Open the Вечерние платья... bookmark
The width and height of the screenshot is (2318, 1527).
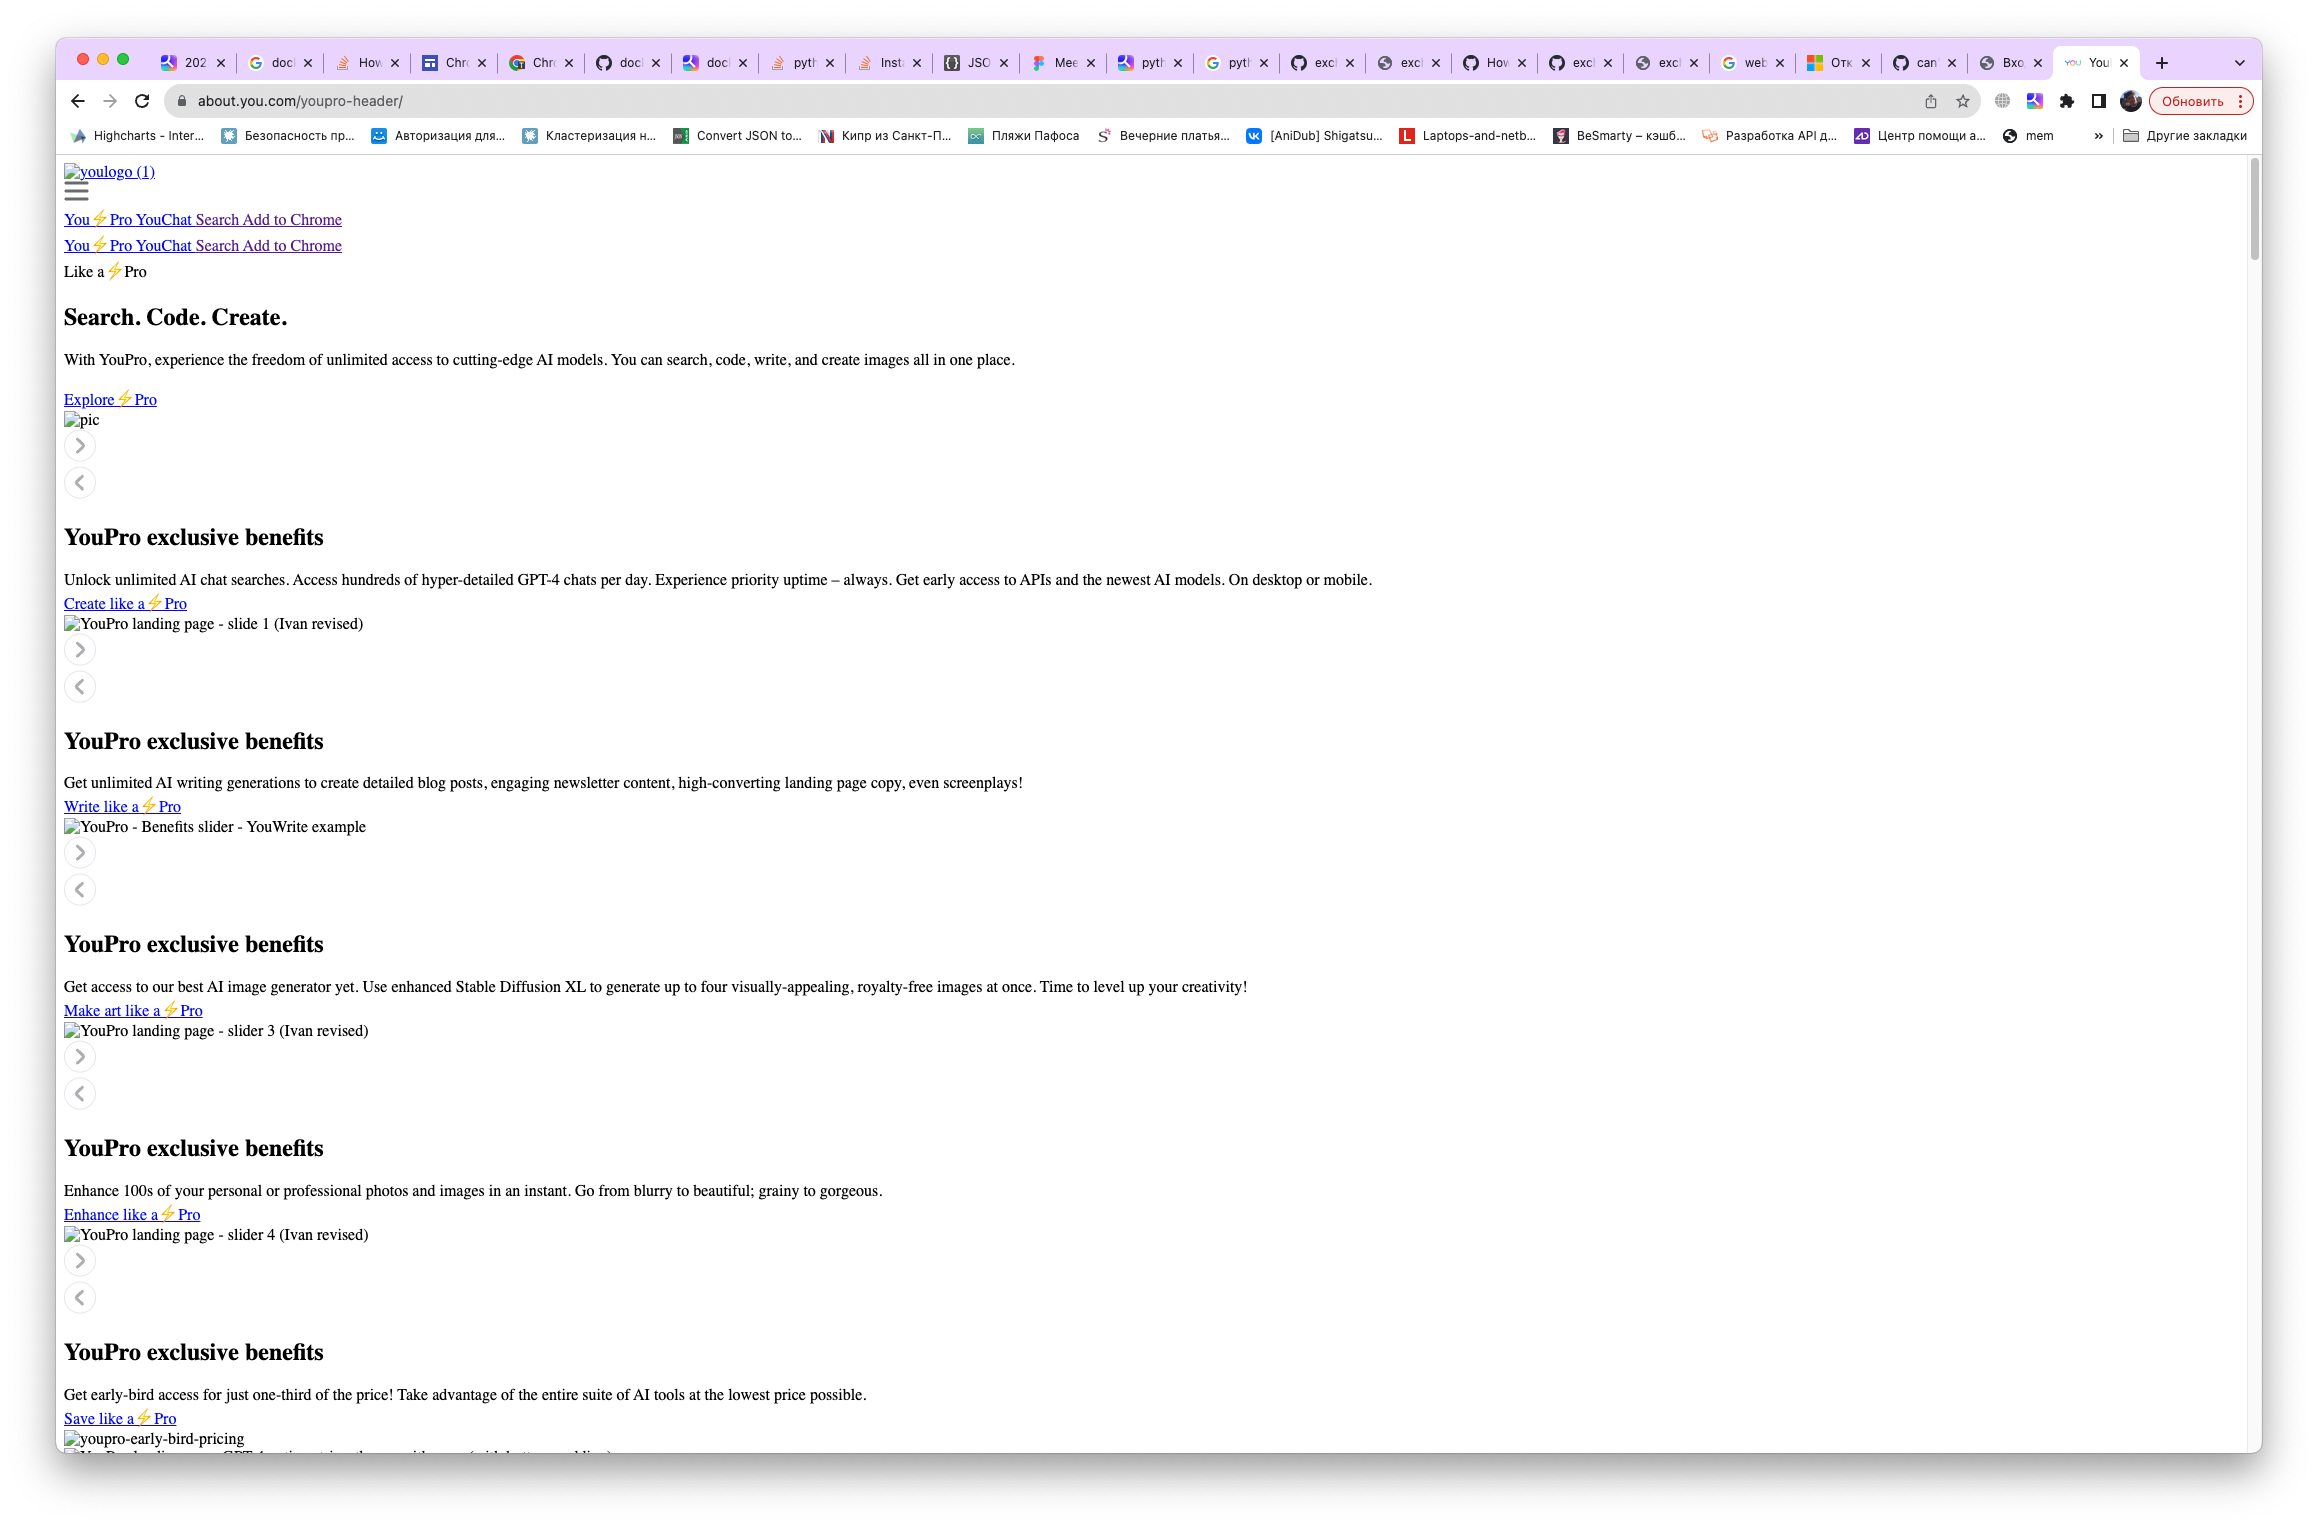point(1164,136)
